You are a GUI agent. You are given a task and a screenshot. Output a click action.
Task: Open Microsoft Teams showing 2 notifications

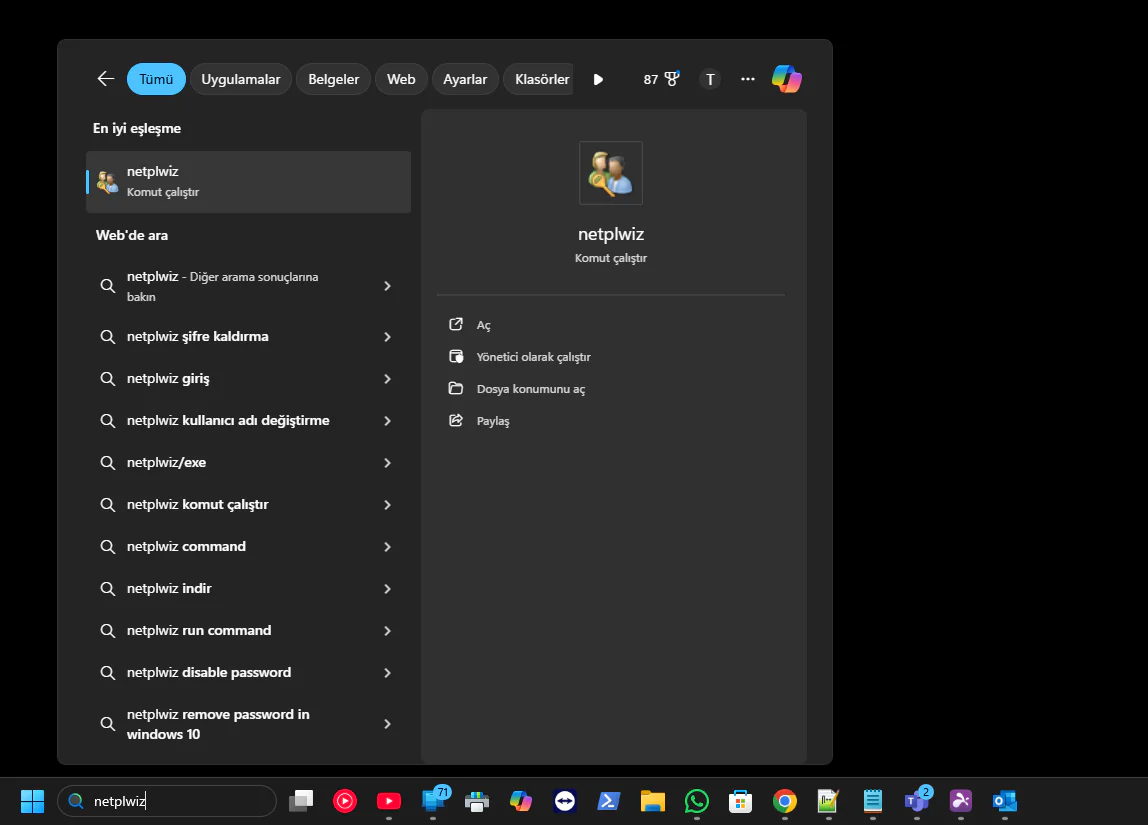[916, 801]
